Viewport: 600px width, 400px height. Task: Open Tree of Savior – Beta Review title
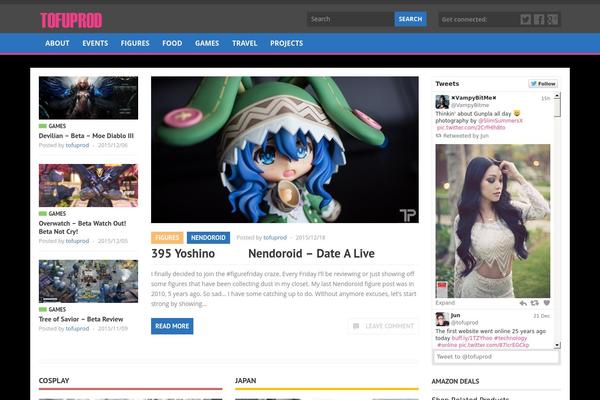[x=81, y=319]
